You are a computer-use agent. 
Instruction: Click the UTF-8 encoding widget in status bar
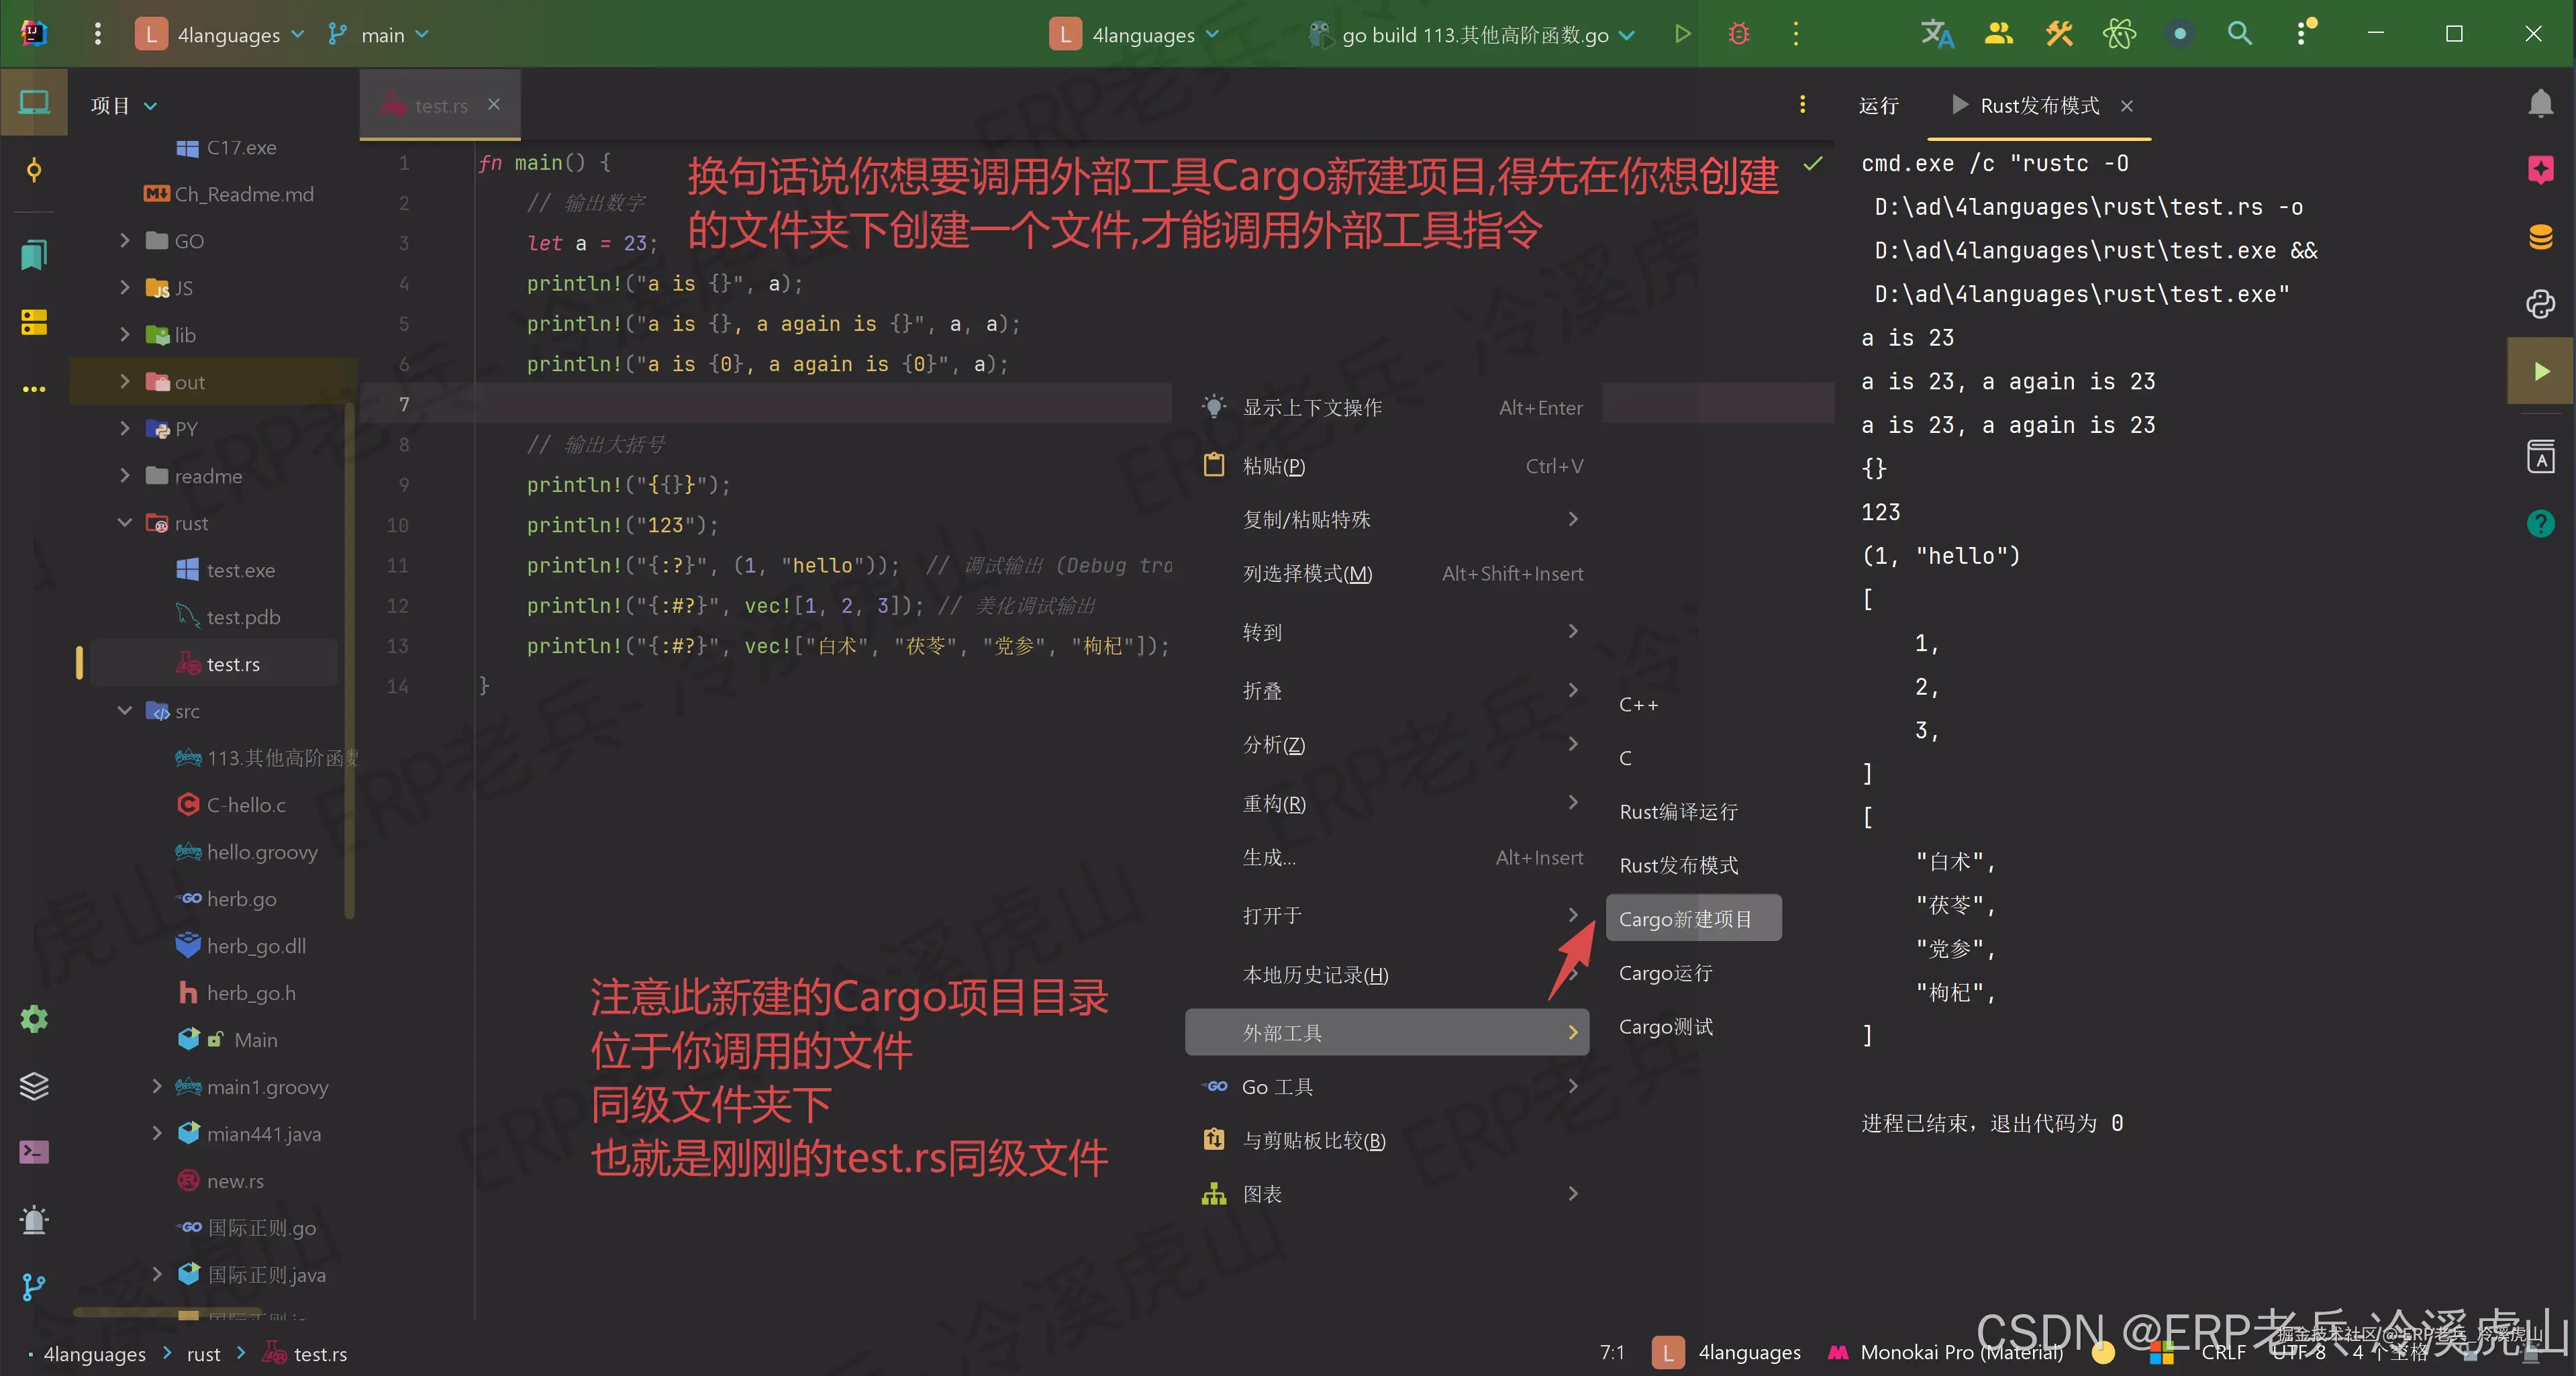click(x=2300, y=1352)
